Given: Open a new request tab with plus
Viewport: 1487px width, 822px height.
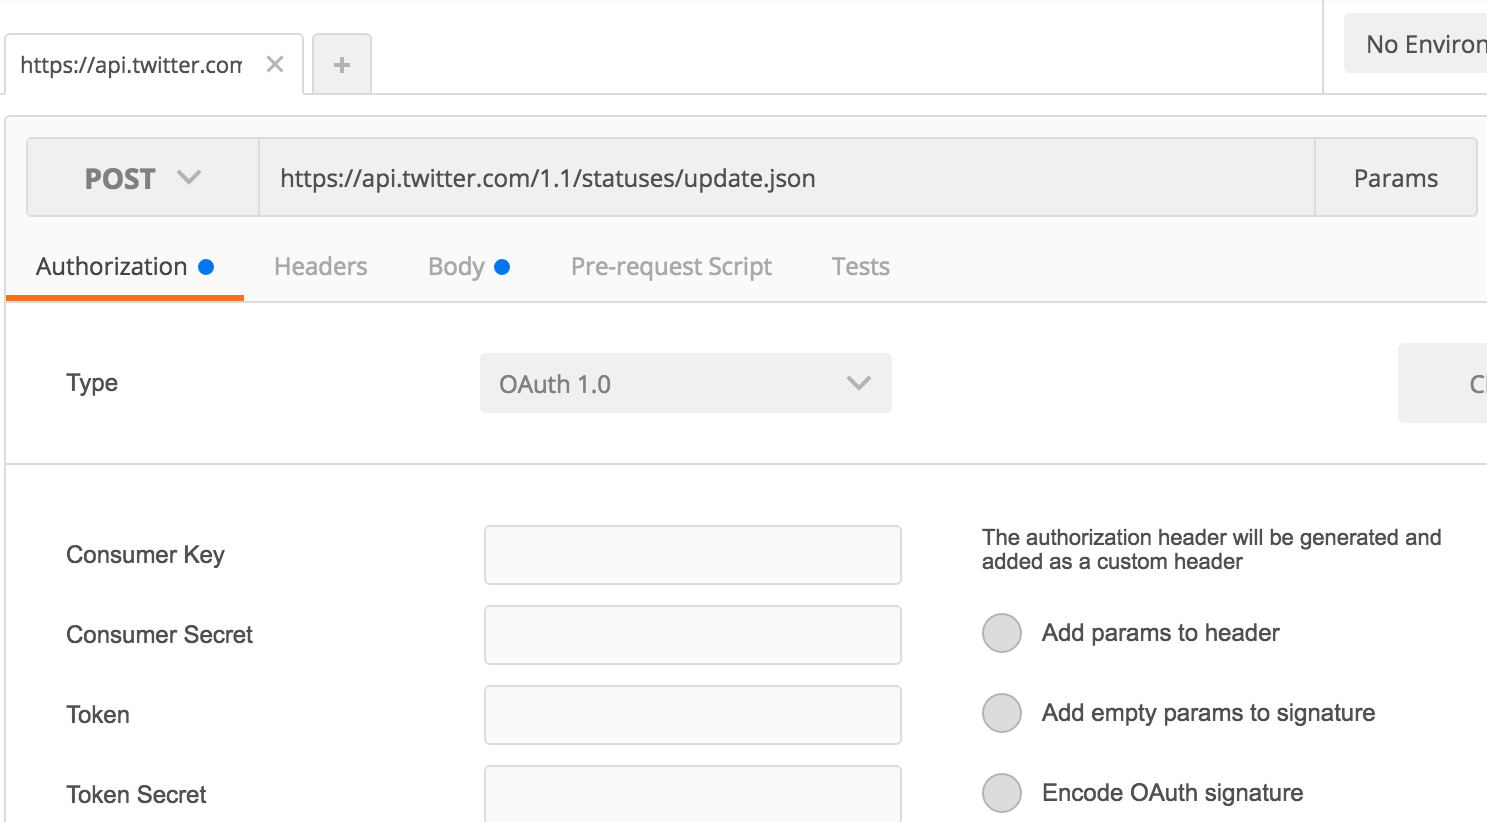Looking at the screenshot, I should pos(342,64).
